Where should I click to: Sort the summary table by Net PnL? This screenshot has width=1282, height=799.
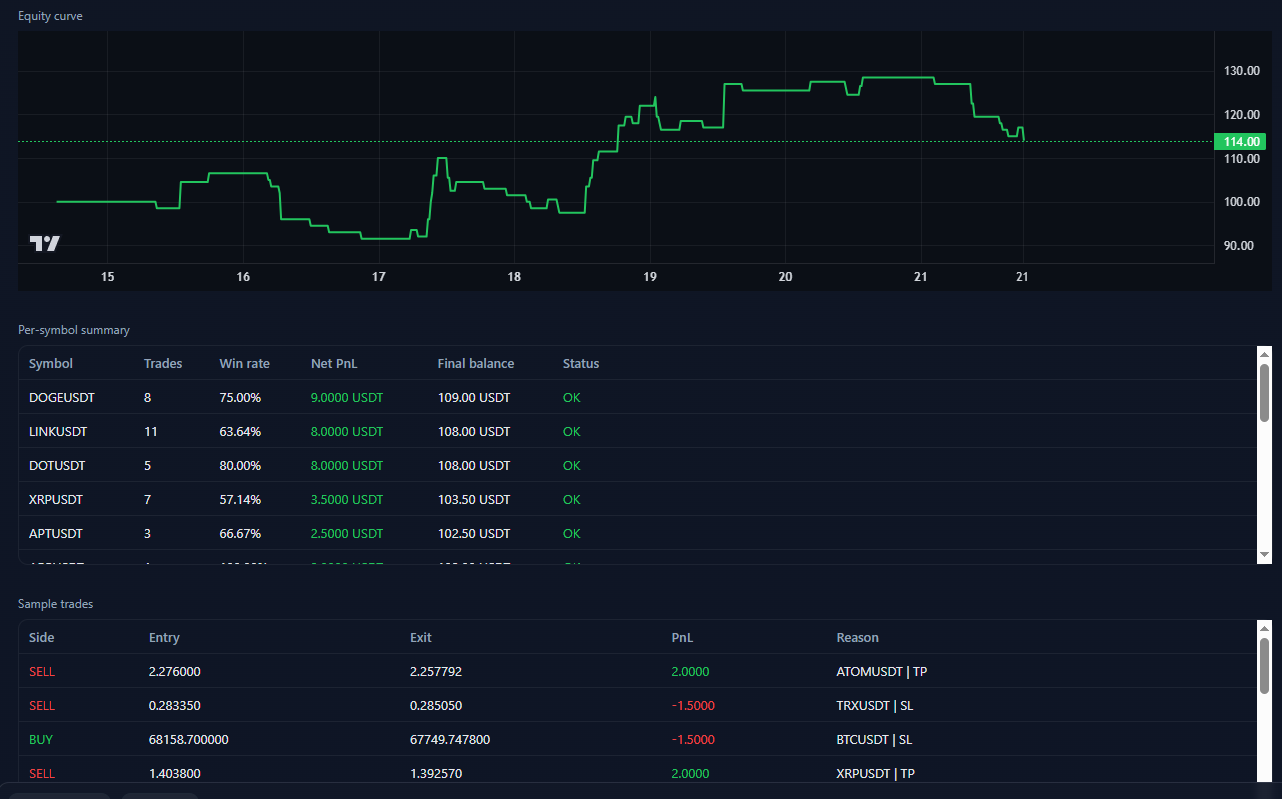coord(334,363)
